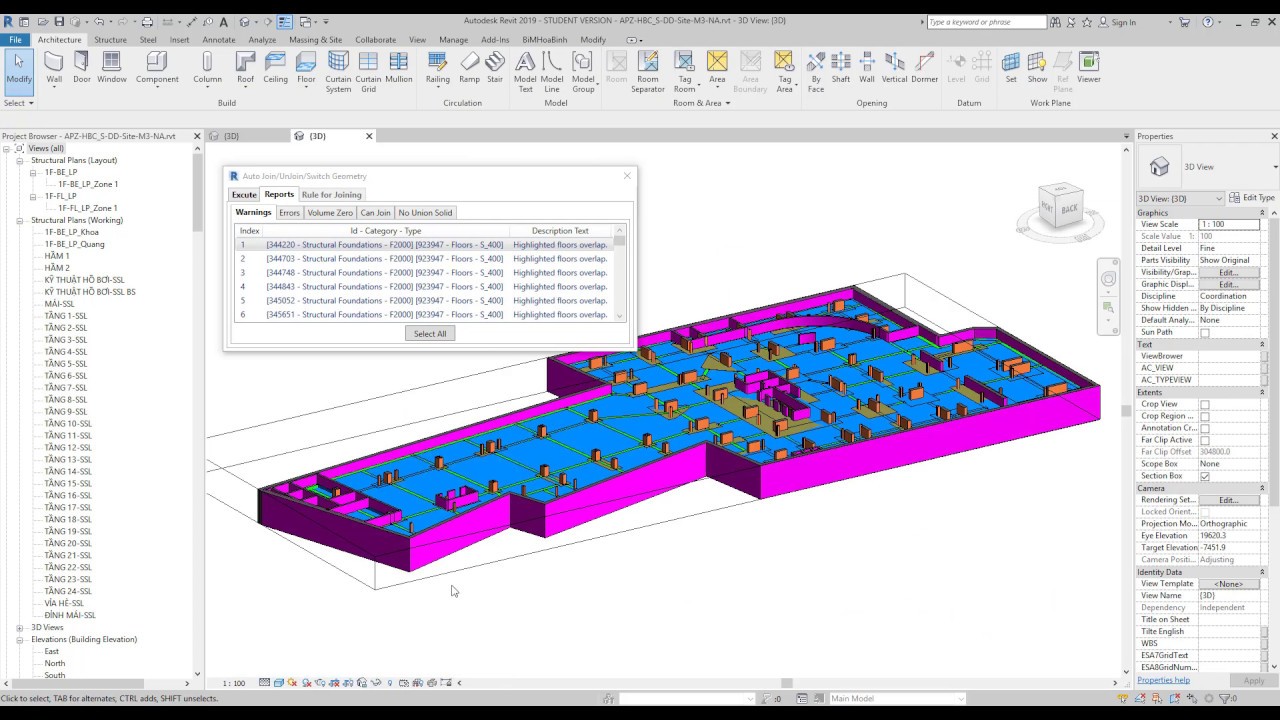This screenshot has height=720, width=1280.
Task: Toggle Sun Path checkbox
Action: pyautogui.click(x=1204, y=333)
